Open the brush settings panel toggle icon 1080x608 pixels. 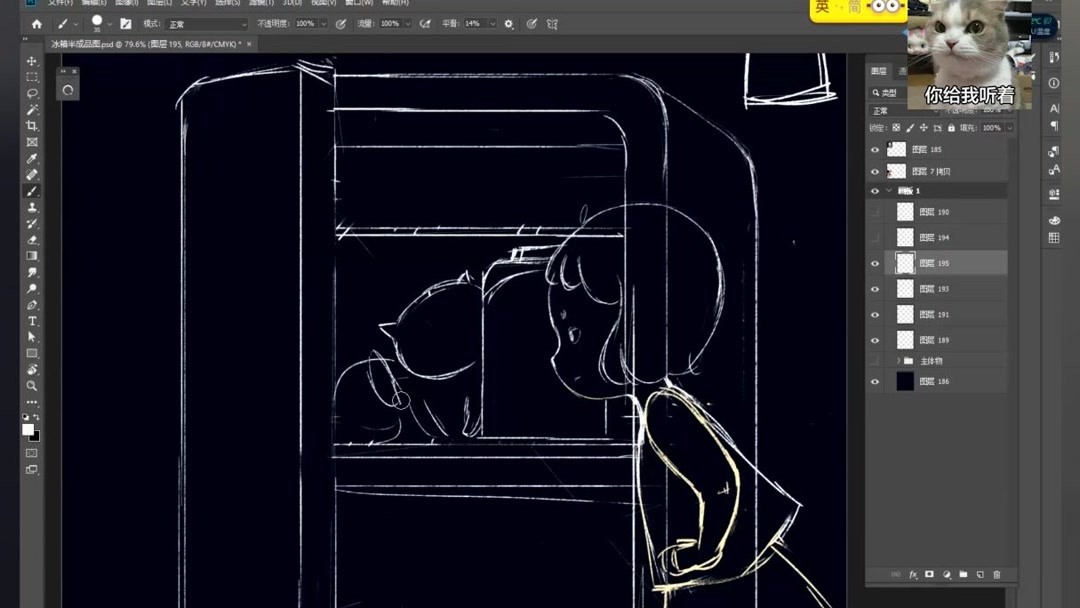[125, 24]
